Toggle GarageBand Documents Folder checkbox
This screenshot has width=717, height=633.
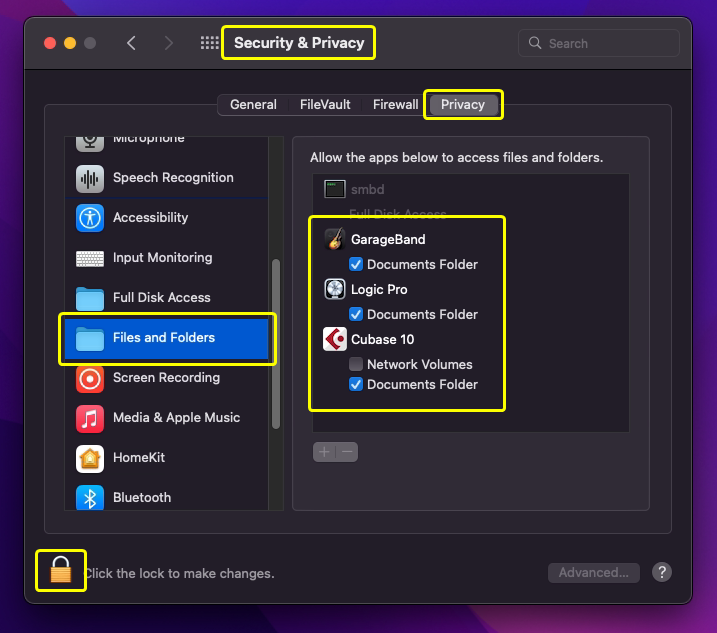coord(356,265)
